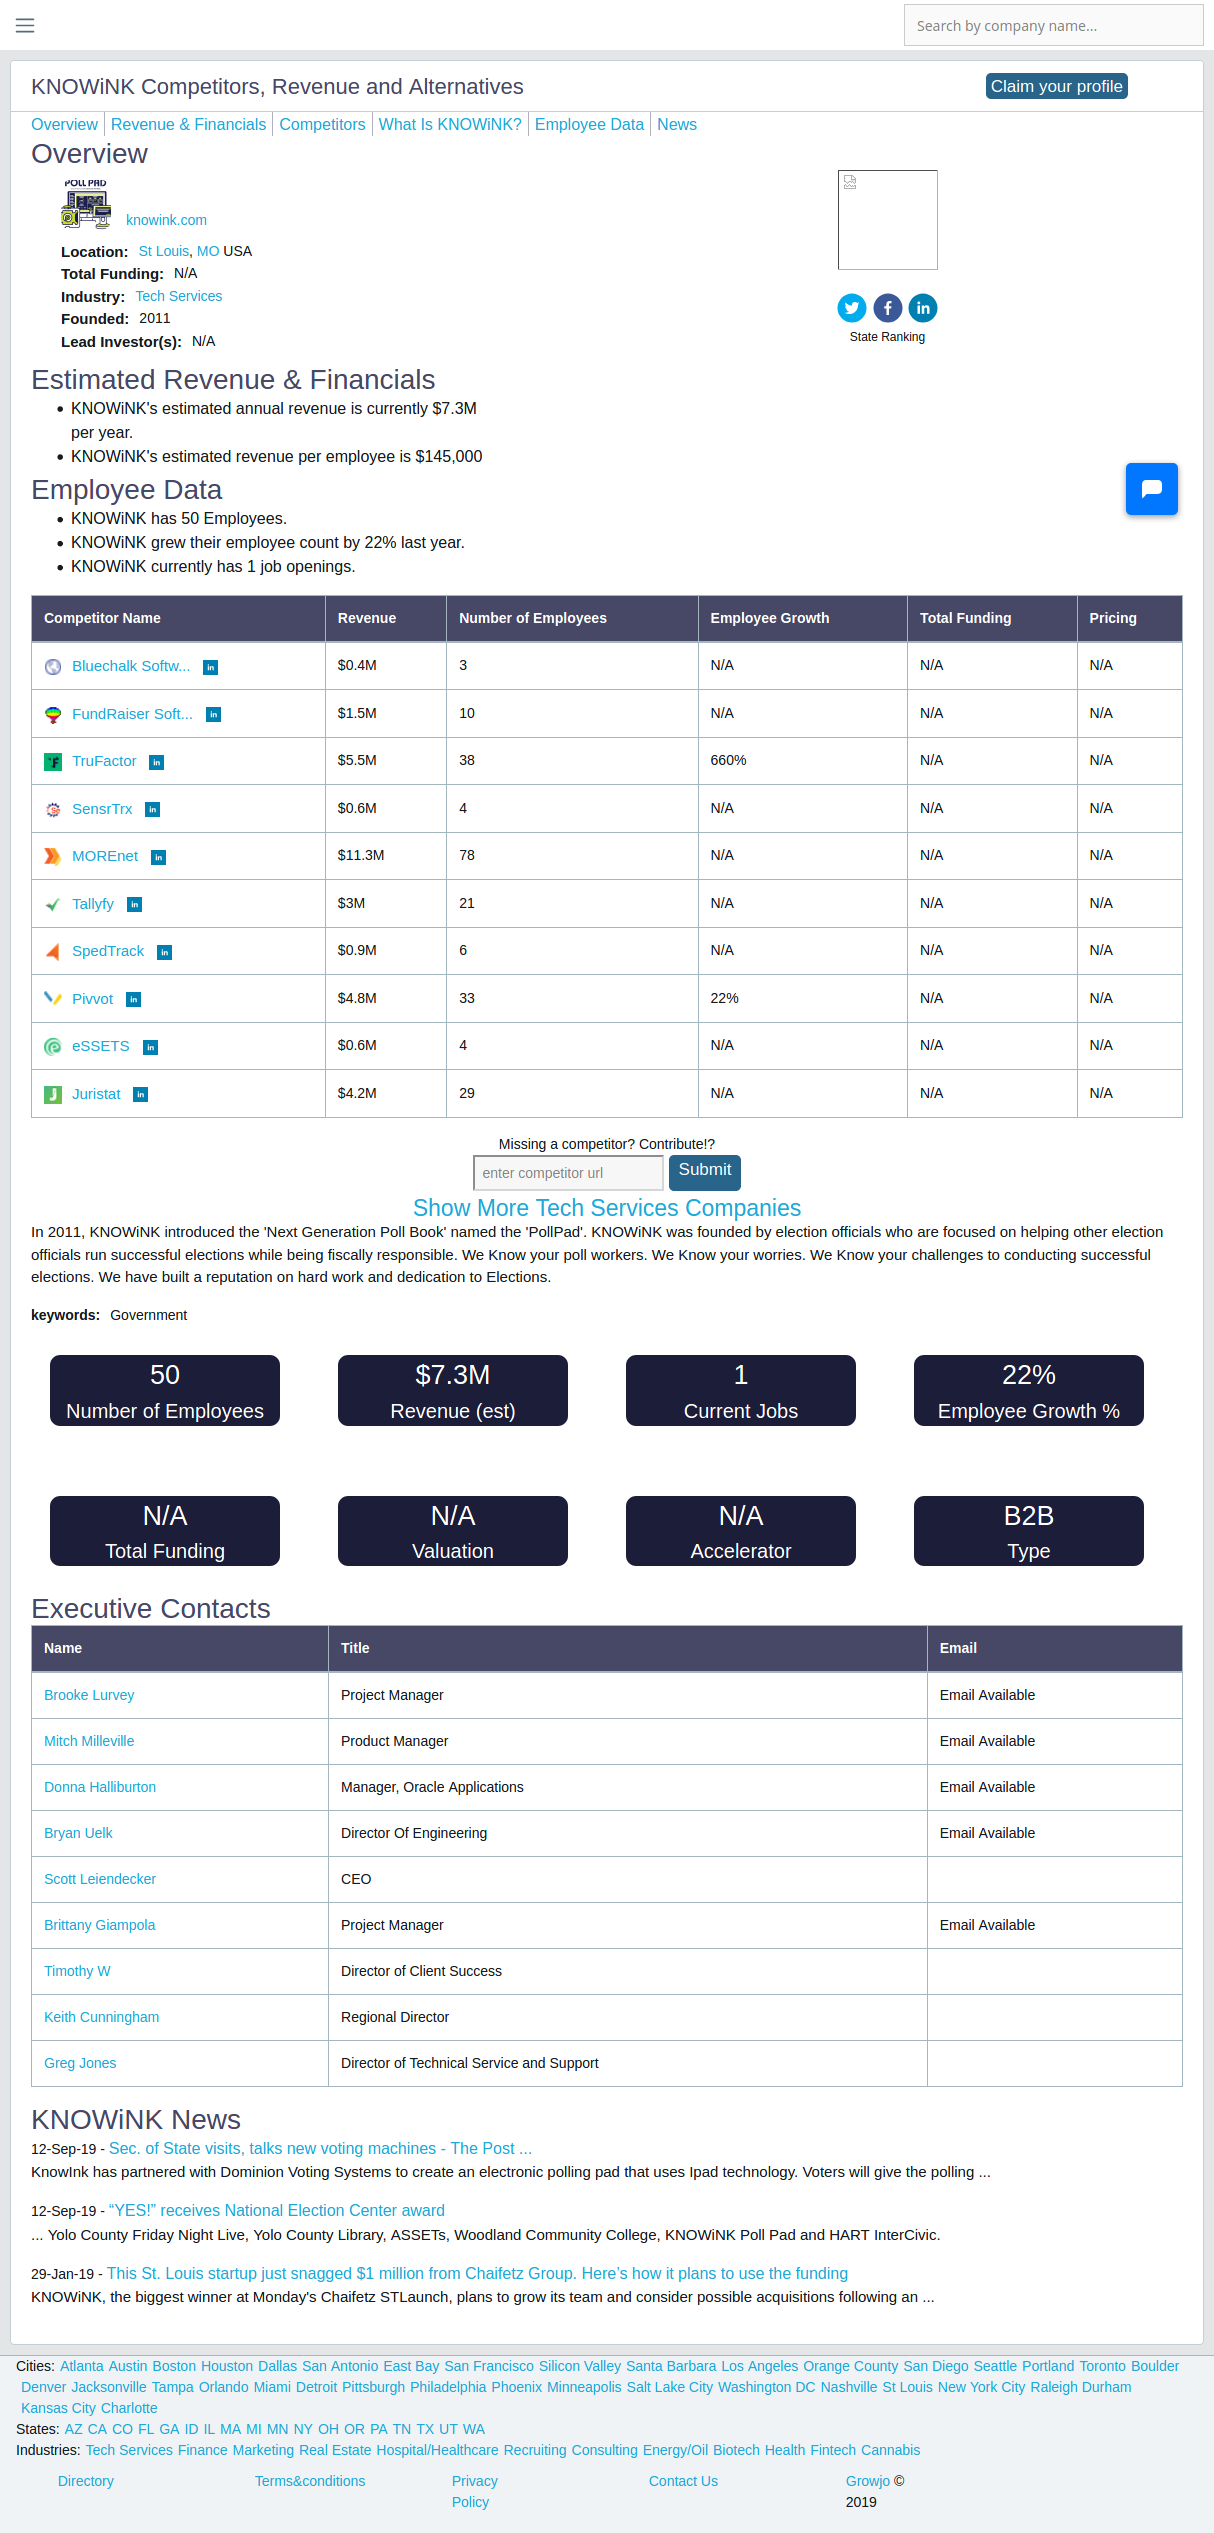1214x2533 pixels.
Task: Focus the company name search field
Action: tap(1053, 25)
